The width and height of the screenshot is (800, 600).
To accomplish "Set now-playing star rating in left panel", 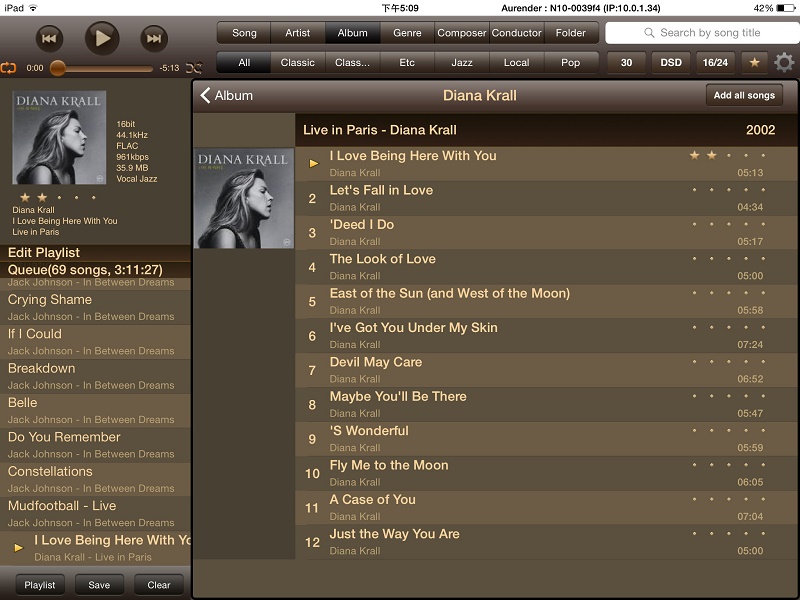I will 58,197.
